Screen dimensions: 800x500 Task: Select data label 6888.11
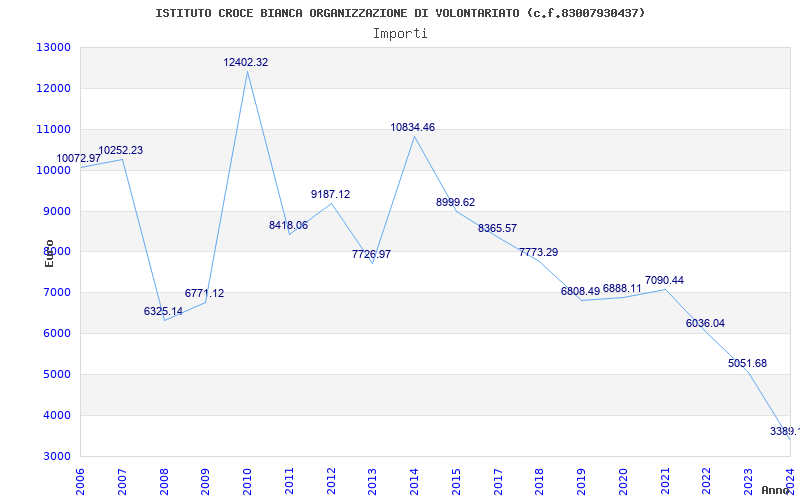click(622, 288)
